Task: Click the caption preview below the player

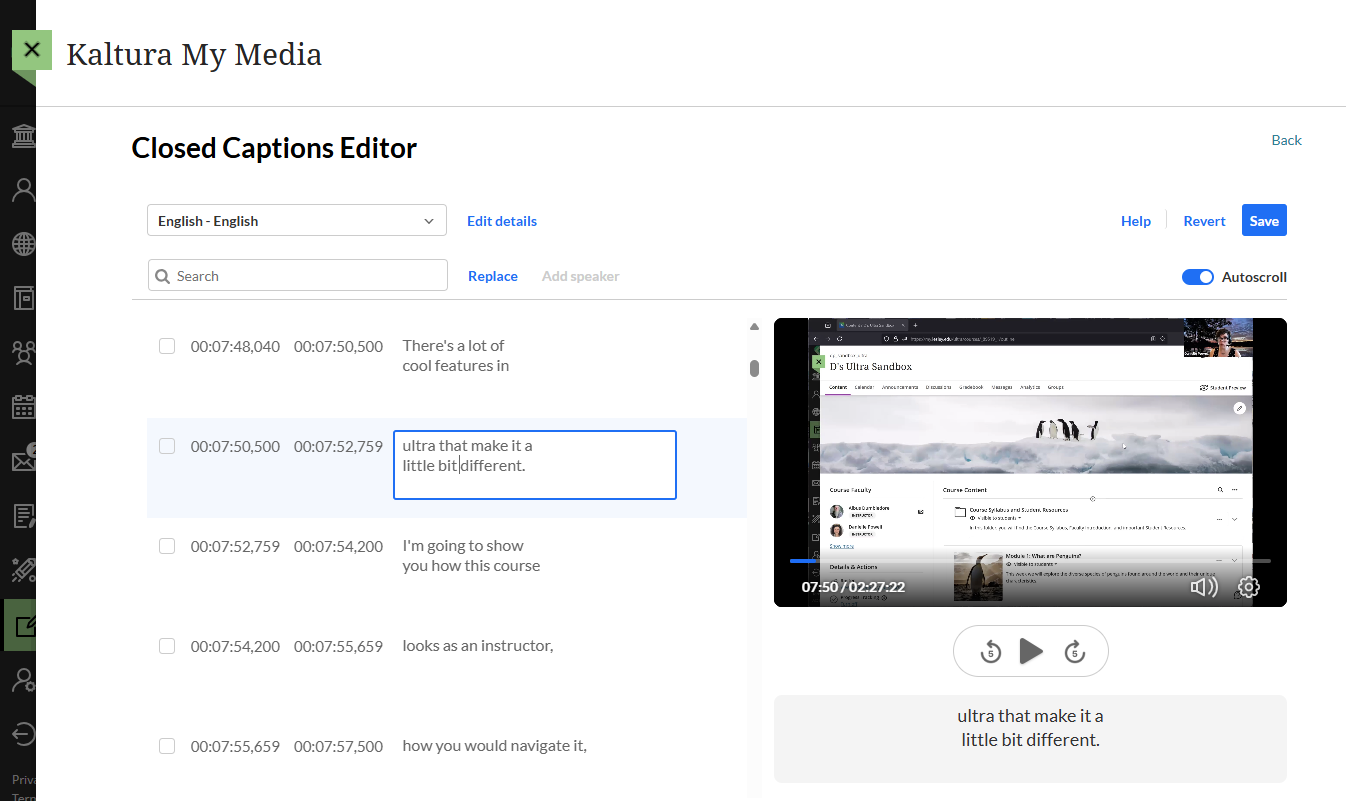Action: (1030, 739)
